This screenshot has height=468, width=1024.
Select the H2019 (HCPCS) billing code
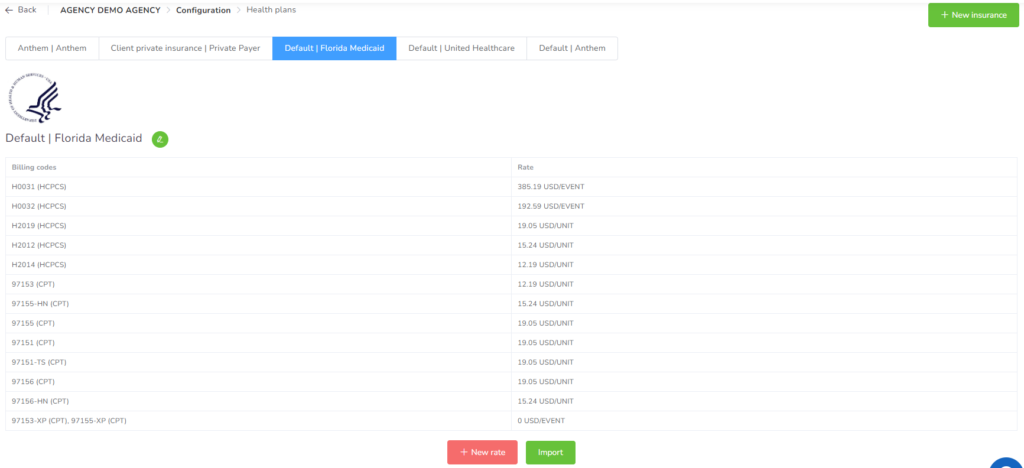pos(39,226)
